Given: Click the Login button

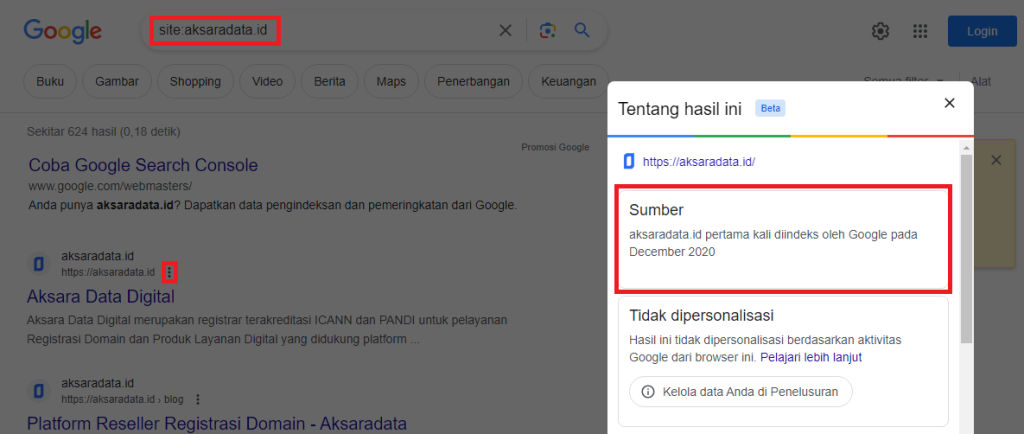Looking at the screenshot, I should (982, 31).
